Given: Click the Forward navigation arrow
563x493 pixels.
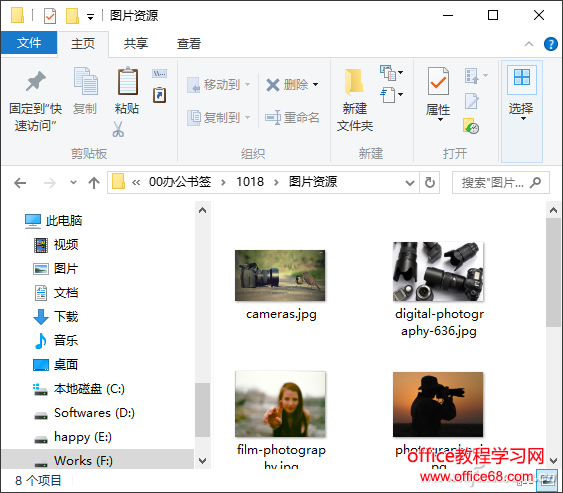Looking at the screenshot, I should coord(50,183).
